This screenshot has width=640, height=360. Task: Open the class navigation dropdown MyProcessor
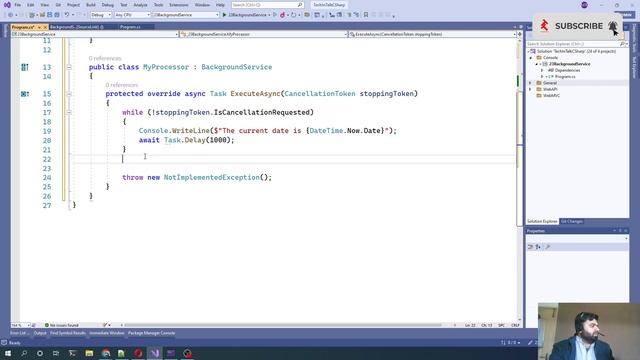pyautogui.click(x=264, y=34)
